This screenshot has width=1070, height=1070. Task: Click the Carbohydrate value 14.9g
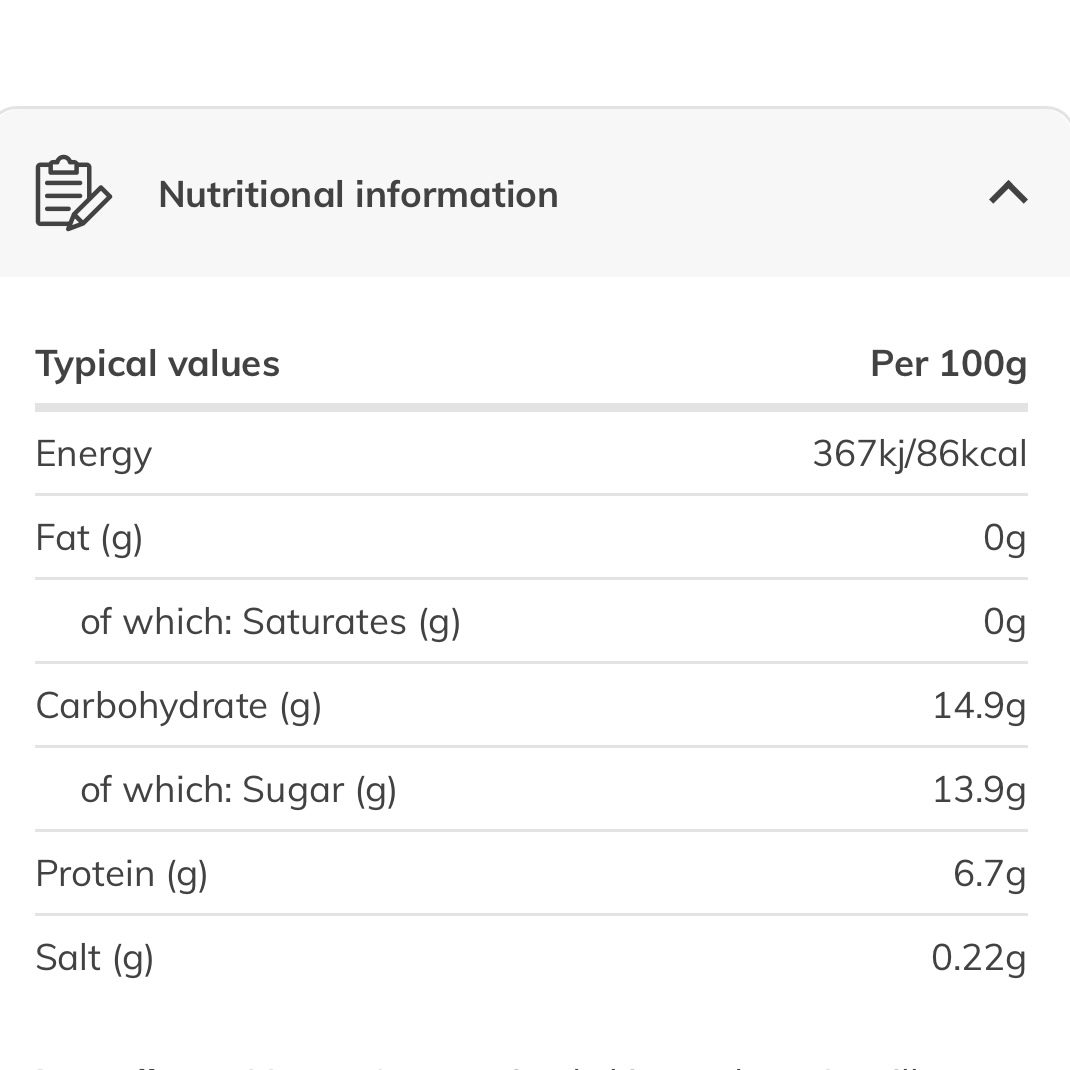[x=979, y=706]
